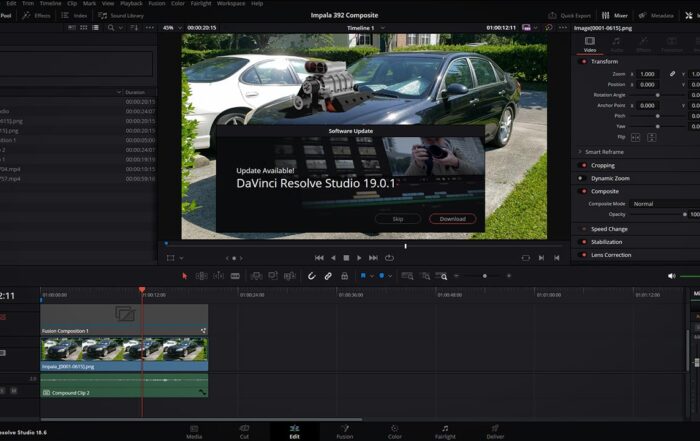Enable the Dynamic Zoom toggle
Screen dimensions: 700x441
click(x=582, y=178)
